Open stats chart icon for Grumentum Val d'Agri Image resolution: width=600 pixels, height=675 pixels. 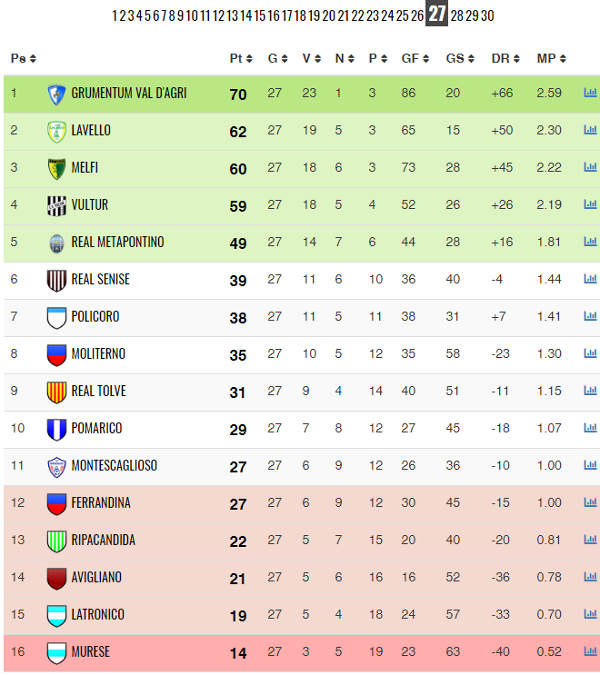click(590, 93)
